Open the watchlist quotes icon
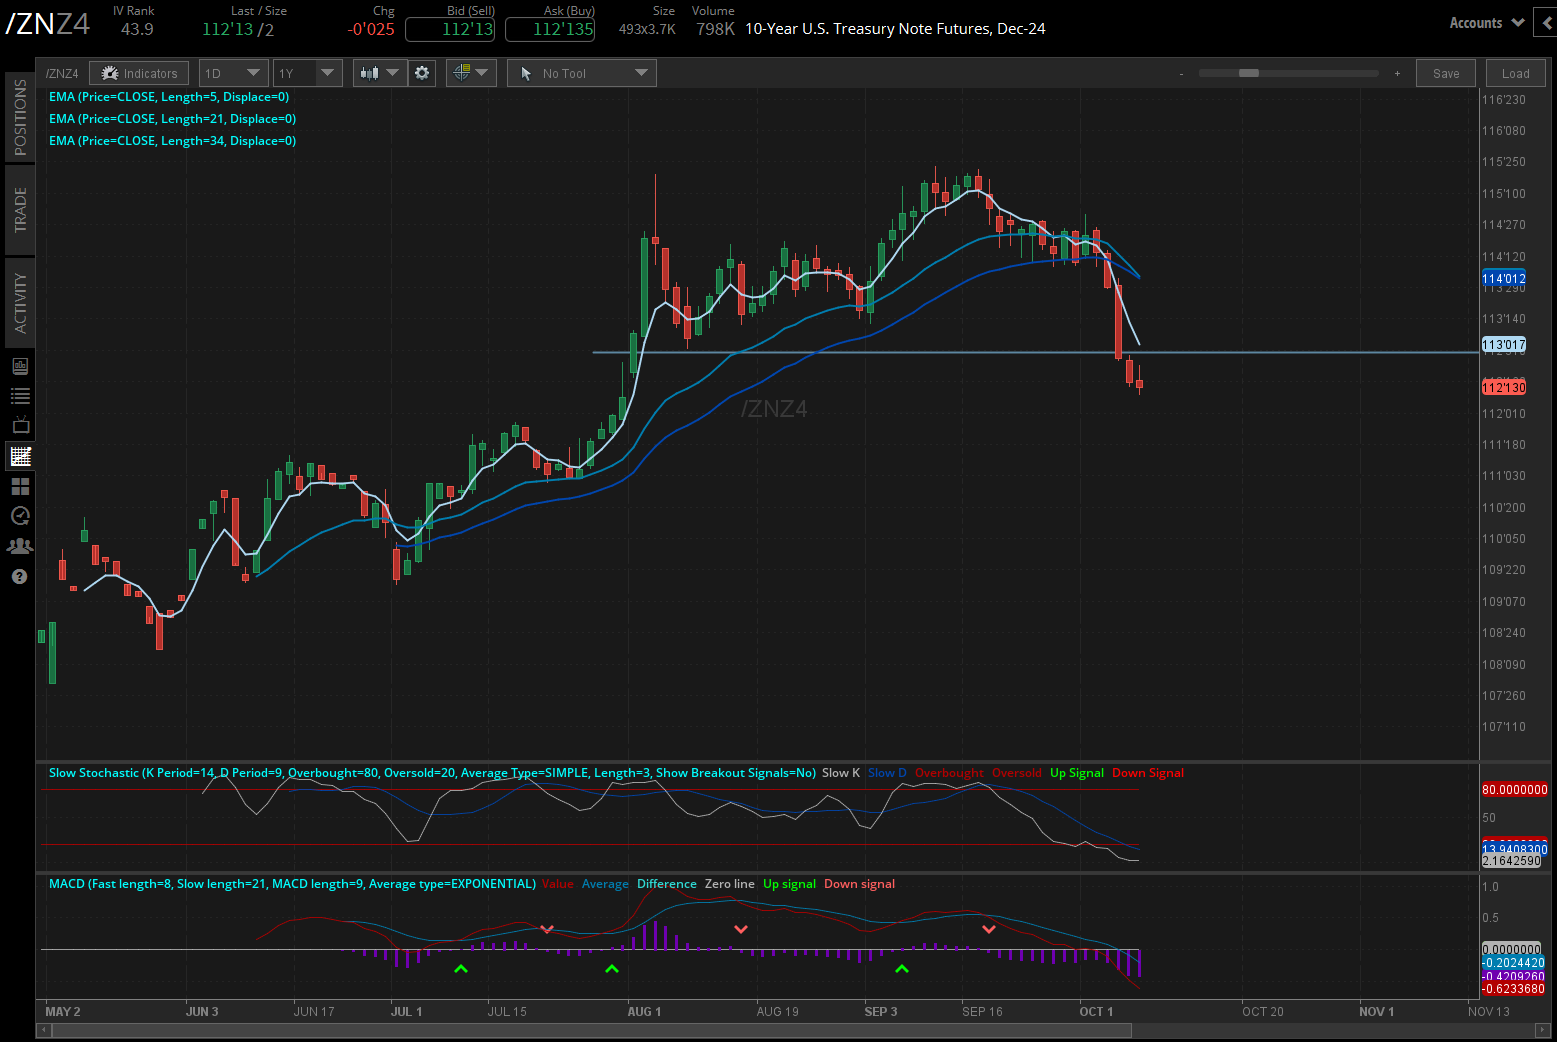 [20, 395]
